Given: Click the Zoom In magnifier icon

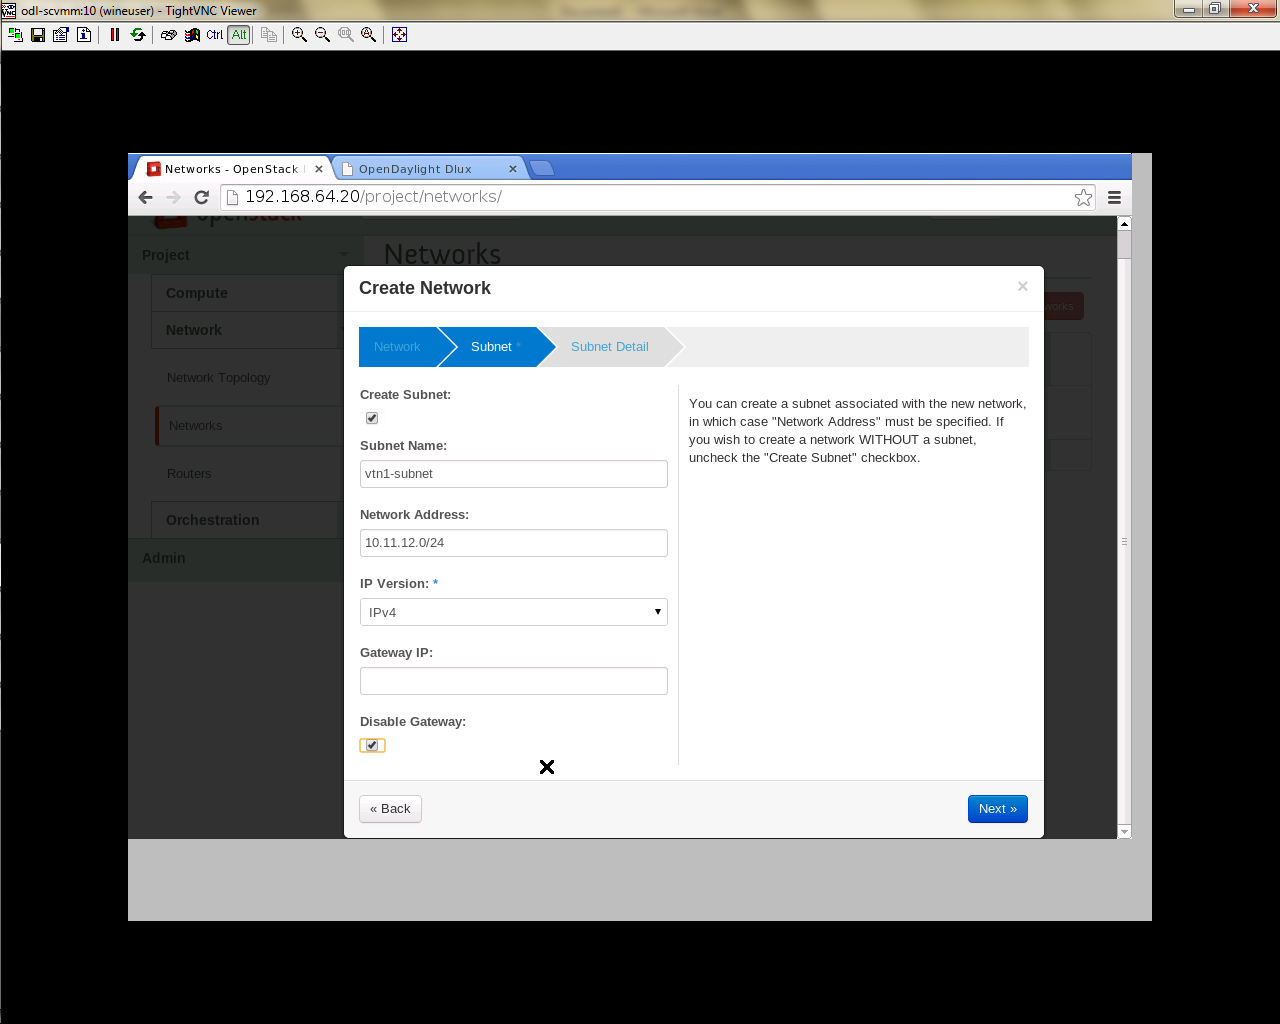Looking at the screenshot, I should coord(299,35).
